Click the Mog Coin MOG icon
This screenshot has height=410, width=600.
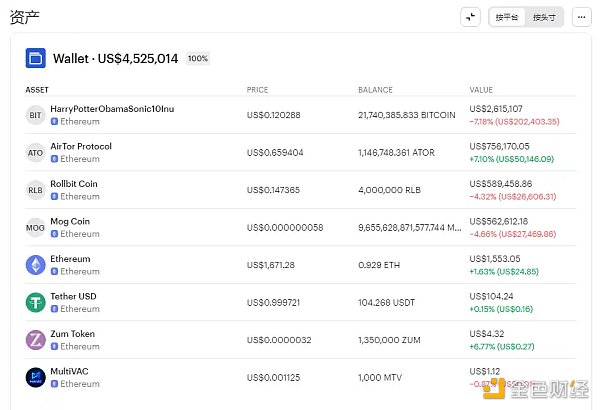coord(36,227)
